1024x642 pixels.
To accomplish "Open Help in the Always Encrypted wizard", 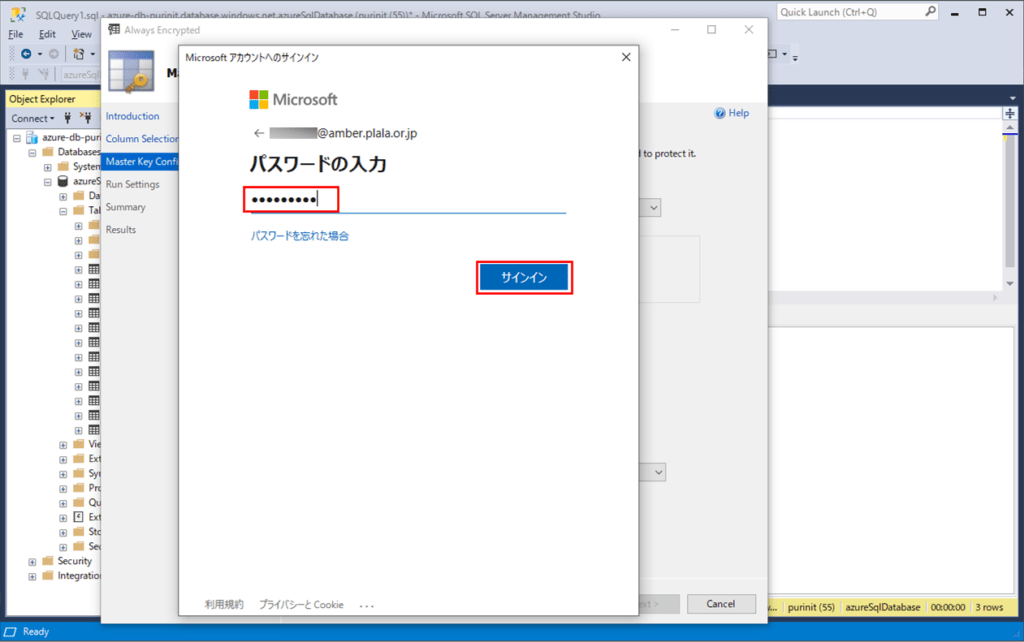I will click(731, 113).
